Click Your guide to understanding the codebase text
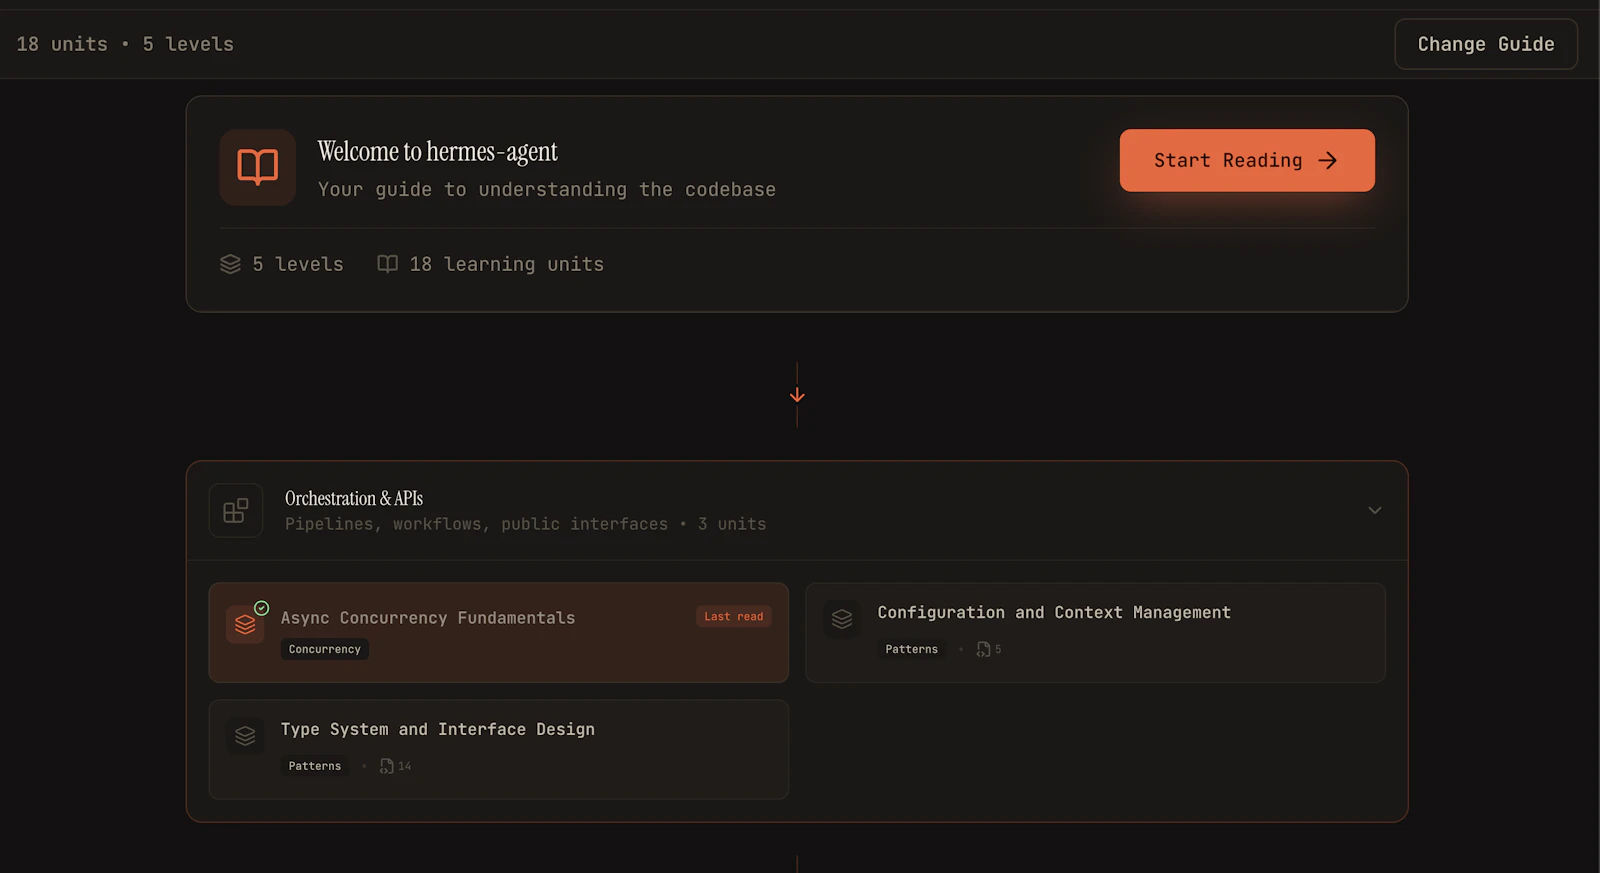 pos(547,190)
